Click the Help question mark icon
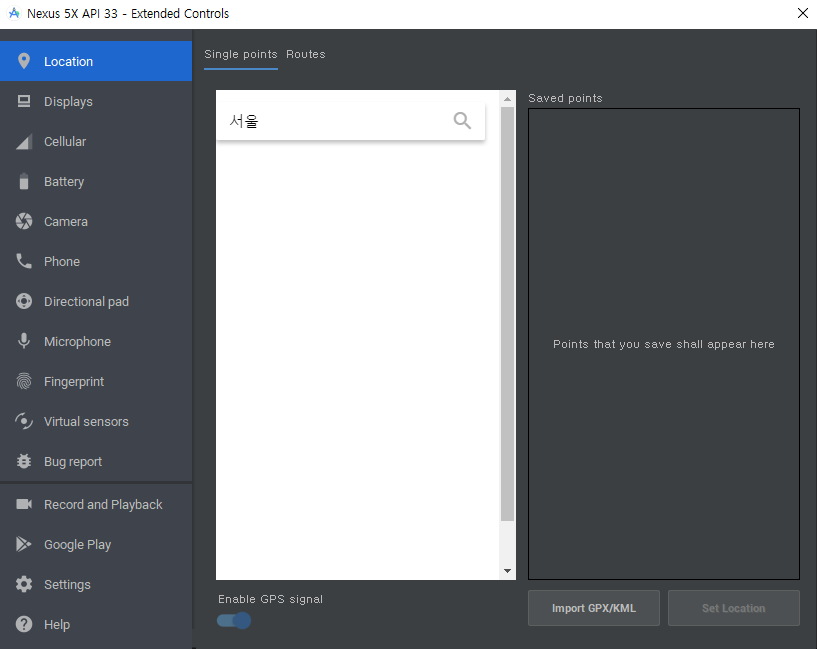This screenshot has width=817, height=649. [x=23, y=624]
